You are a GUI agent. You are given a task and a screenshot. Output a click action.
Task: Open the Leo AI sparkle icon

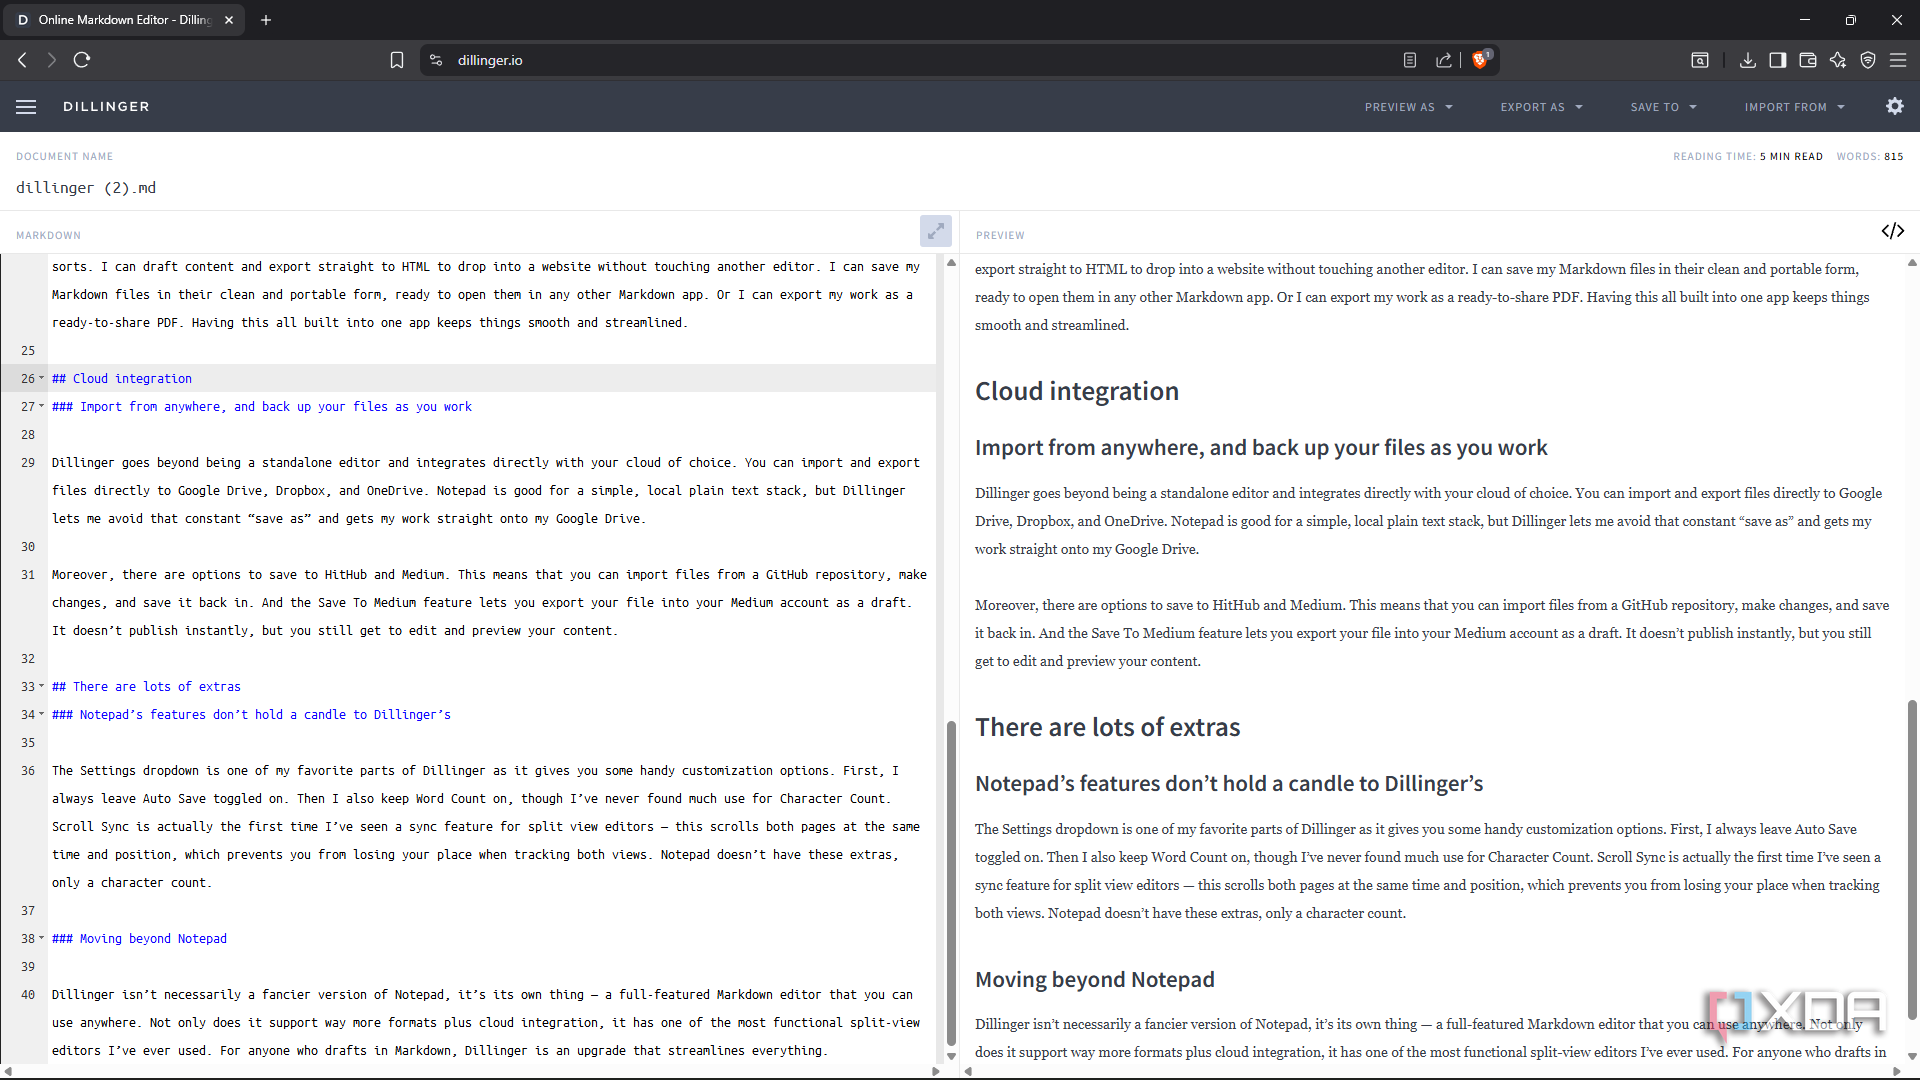[x=1837, y=60]
